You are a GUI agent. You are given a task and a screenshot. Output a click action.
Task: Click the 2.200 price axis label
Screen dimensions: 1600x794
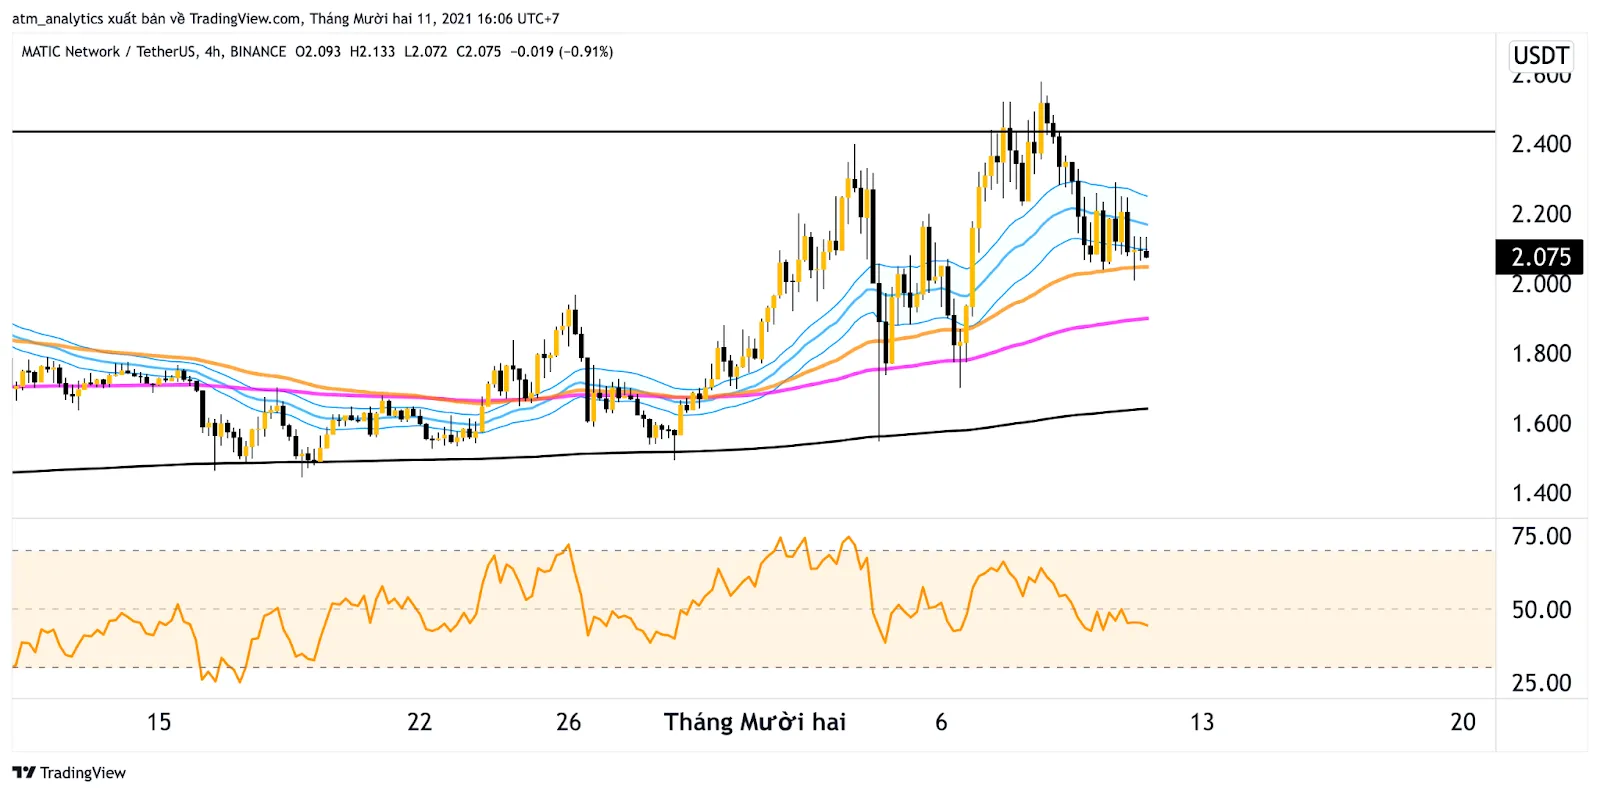tap(1541, 214)
